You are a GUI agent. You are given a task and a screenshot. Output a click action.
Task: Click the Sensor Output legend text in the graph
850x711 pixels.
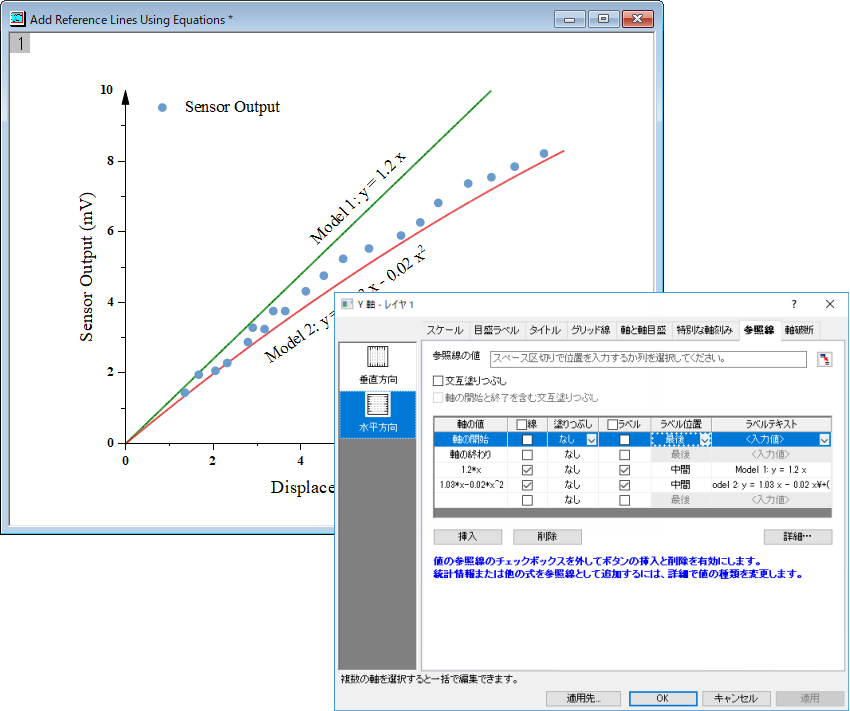click(232, 107)
